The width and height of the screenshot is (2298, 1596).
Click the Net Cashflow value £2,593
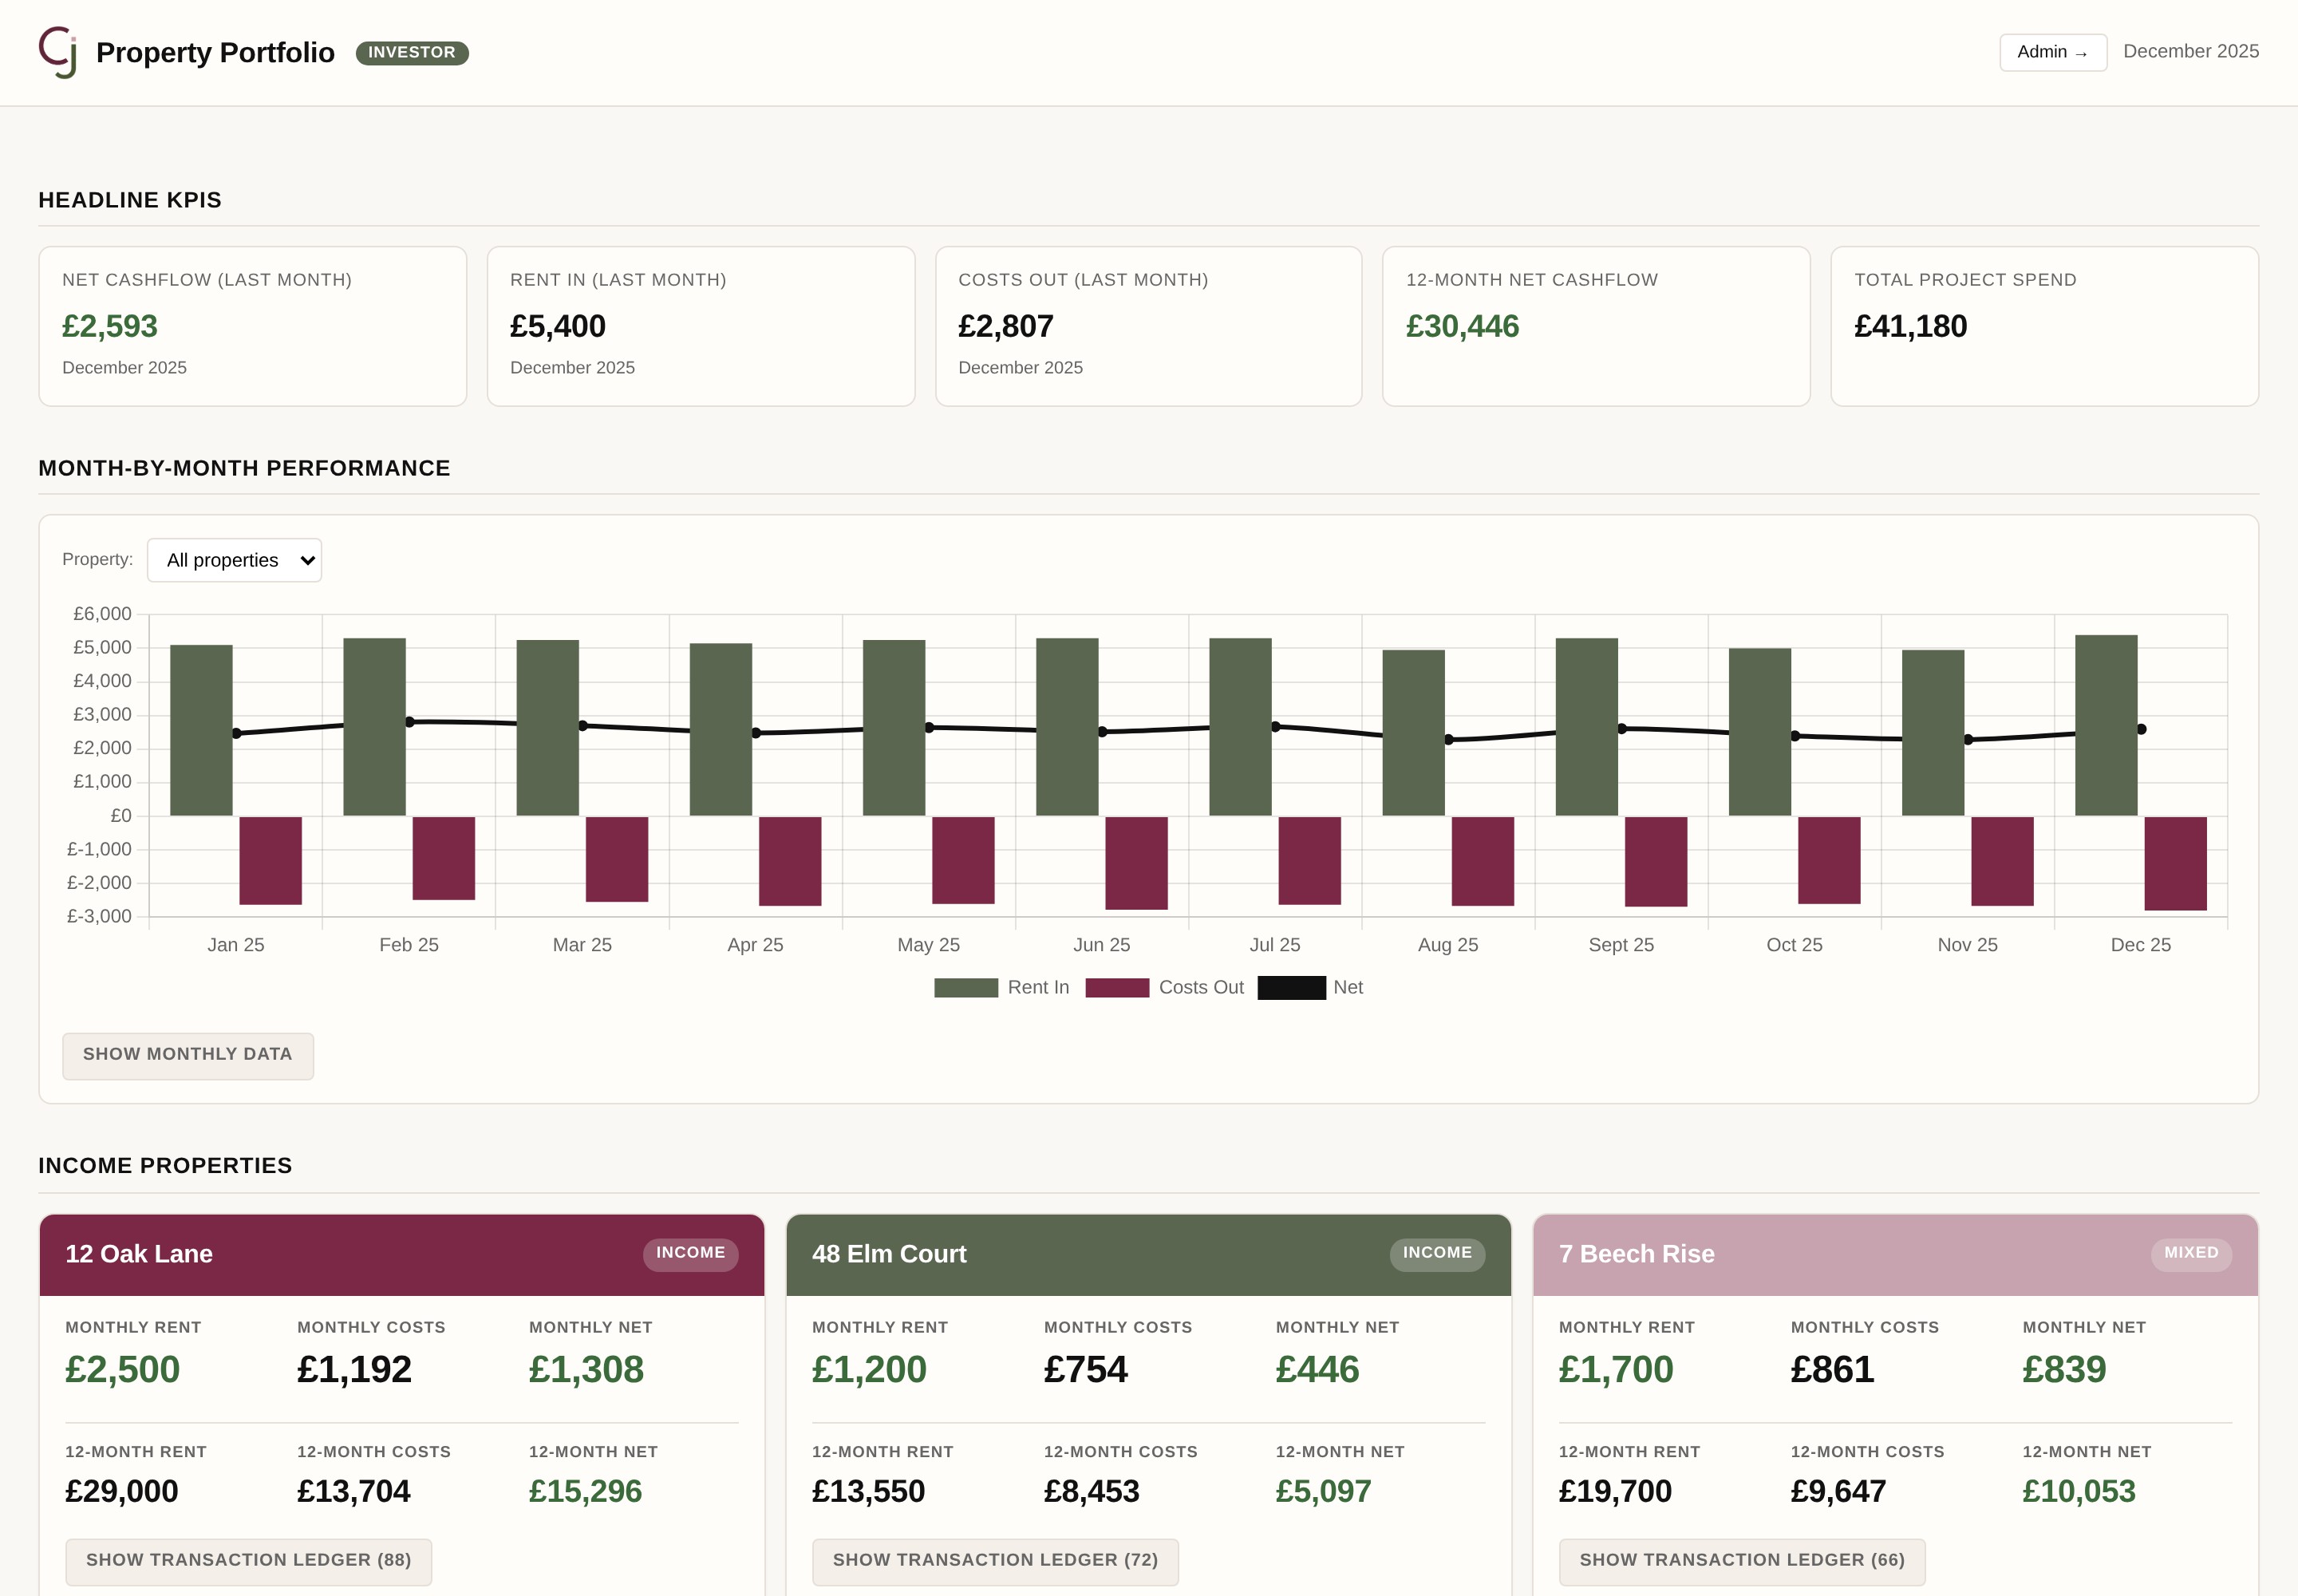110,326
